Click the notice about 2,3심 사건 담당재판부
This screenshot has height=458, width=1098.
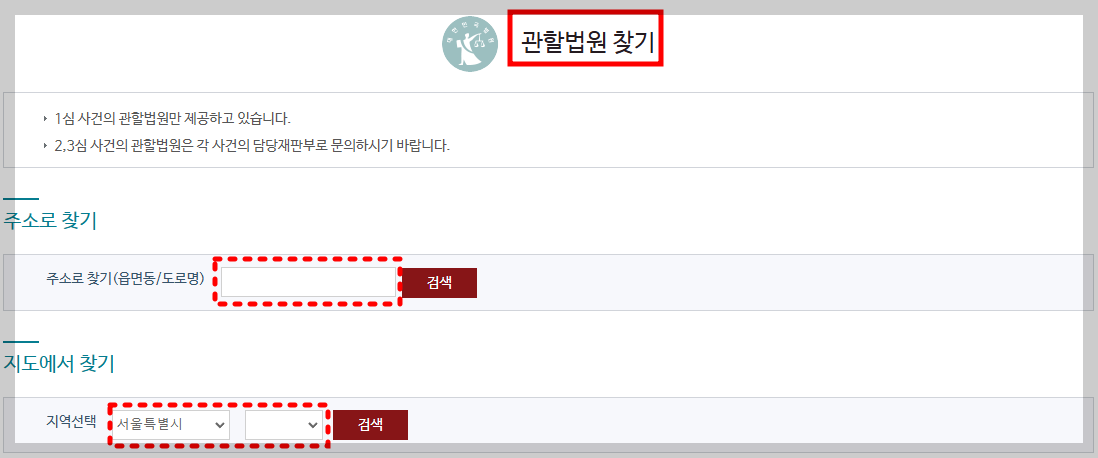point(251,147)
